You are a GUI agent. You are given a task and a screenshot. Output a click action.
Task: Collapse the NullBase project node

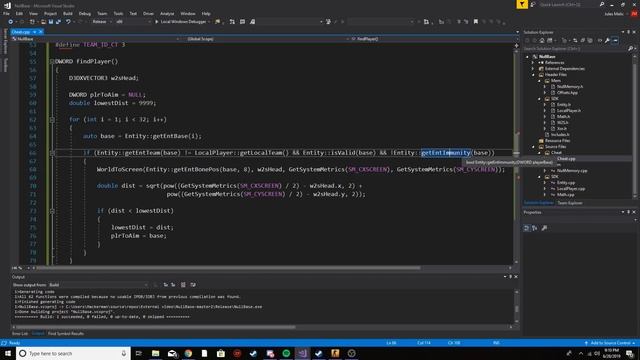click(x=527, y=57)
